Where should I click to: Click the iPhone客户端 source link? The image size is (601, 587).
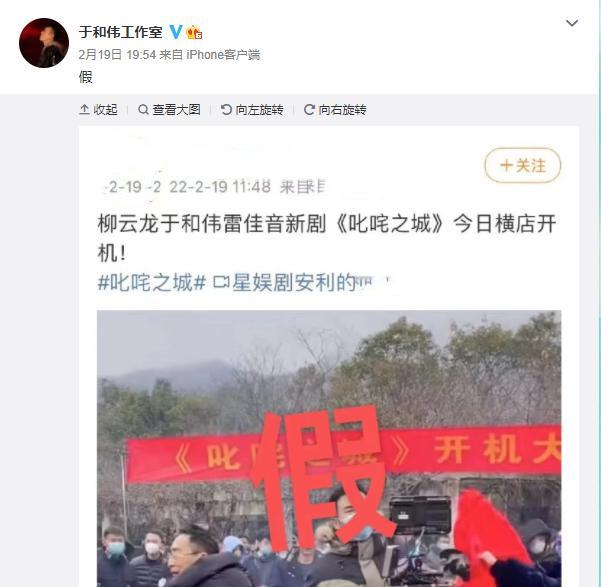[223, 55]
